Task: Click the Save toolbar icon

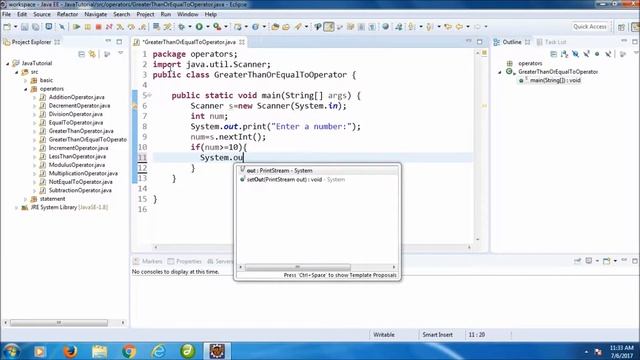Action: 25,27
